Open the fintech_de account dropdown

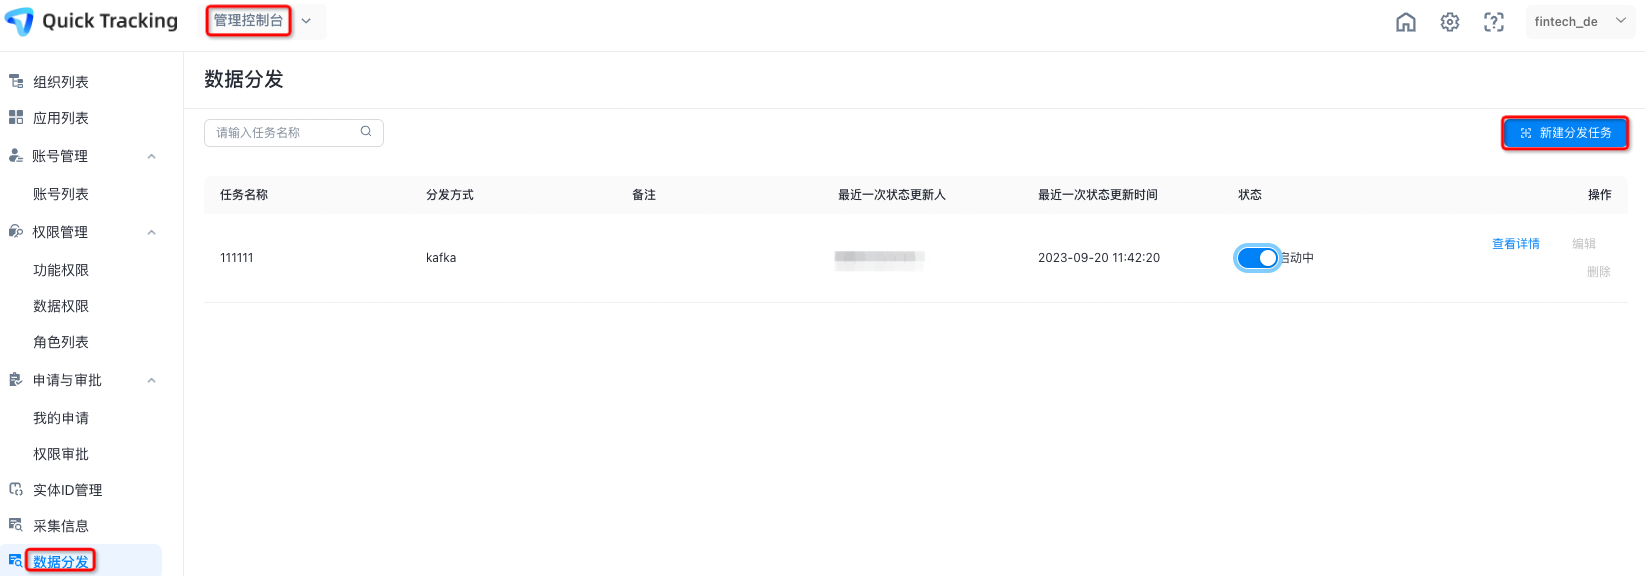tap(1580, 21)
